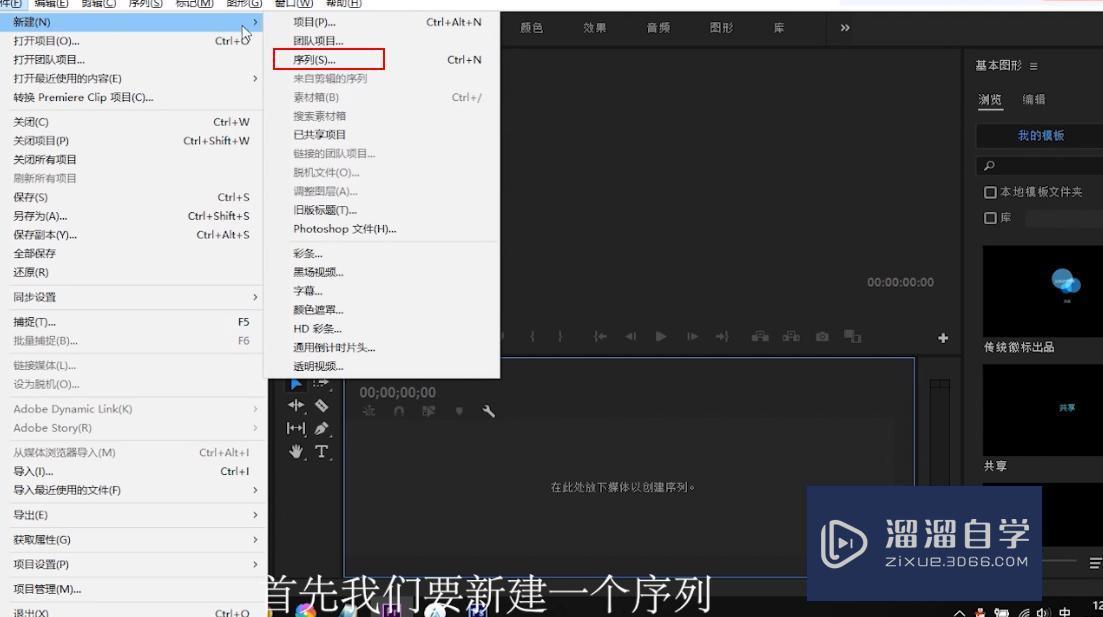This screenshot has height=617, width=1103.
Task: Switch to the 编辑 tab in 基本图形
Action: (1035, 100)
